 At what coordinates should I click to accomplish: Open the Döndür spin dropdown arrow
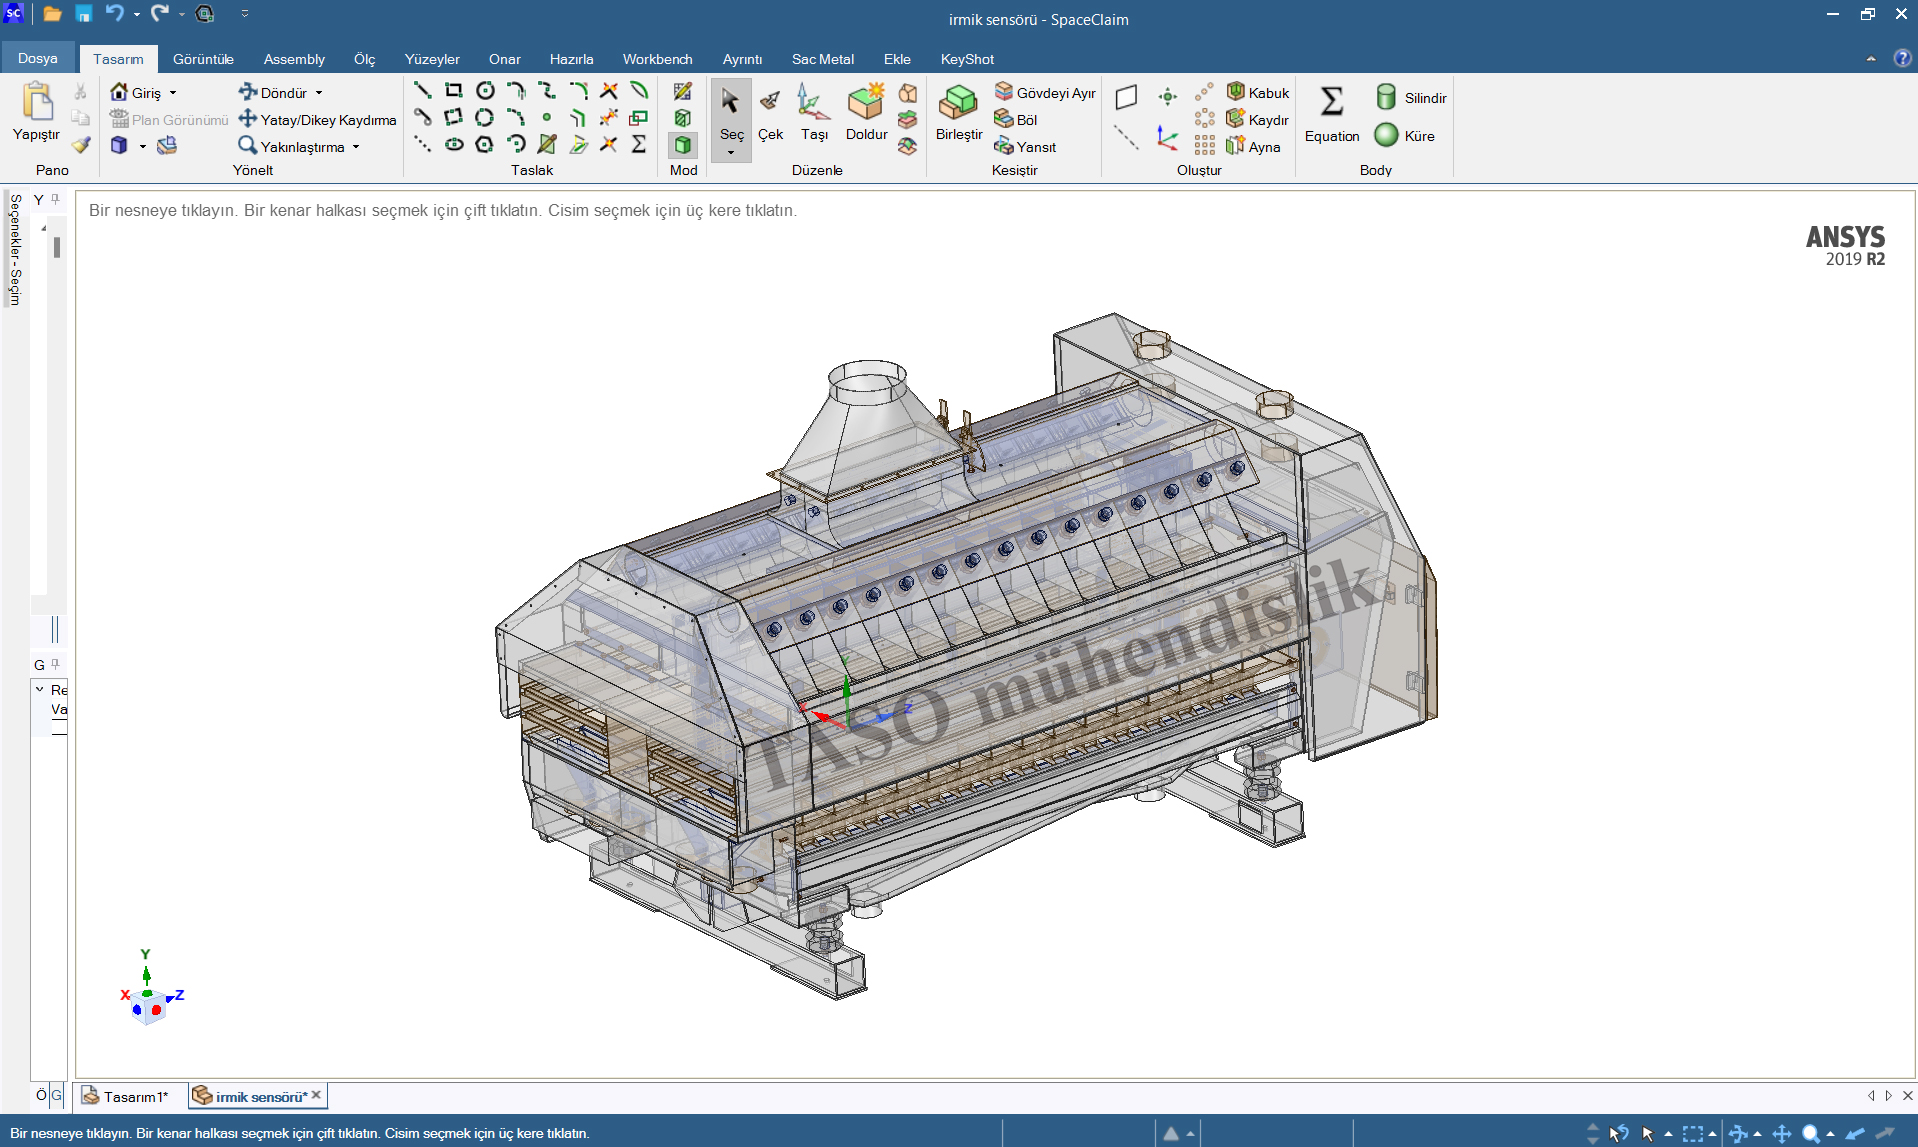click(x=319, y=93)
